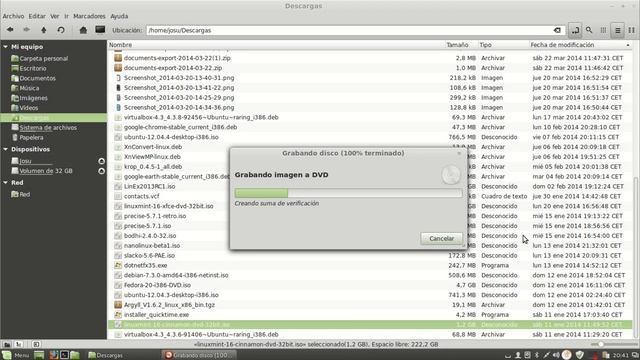Select the highlighted linuxmint-16-cinnamon-dvd-32bit.iso row
Image resolution: width=640 pixels, height=360 pixels.
pyautogui.click(x=370, y=324)
